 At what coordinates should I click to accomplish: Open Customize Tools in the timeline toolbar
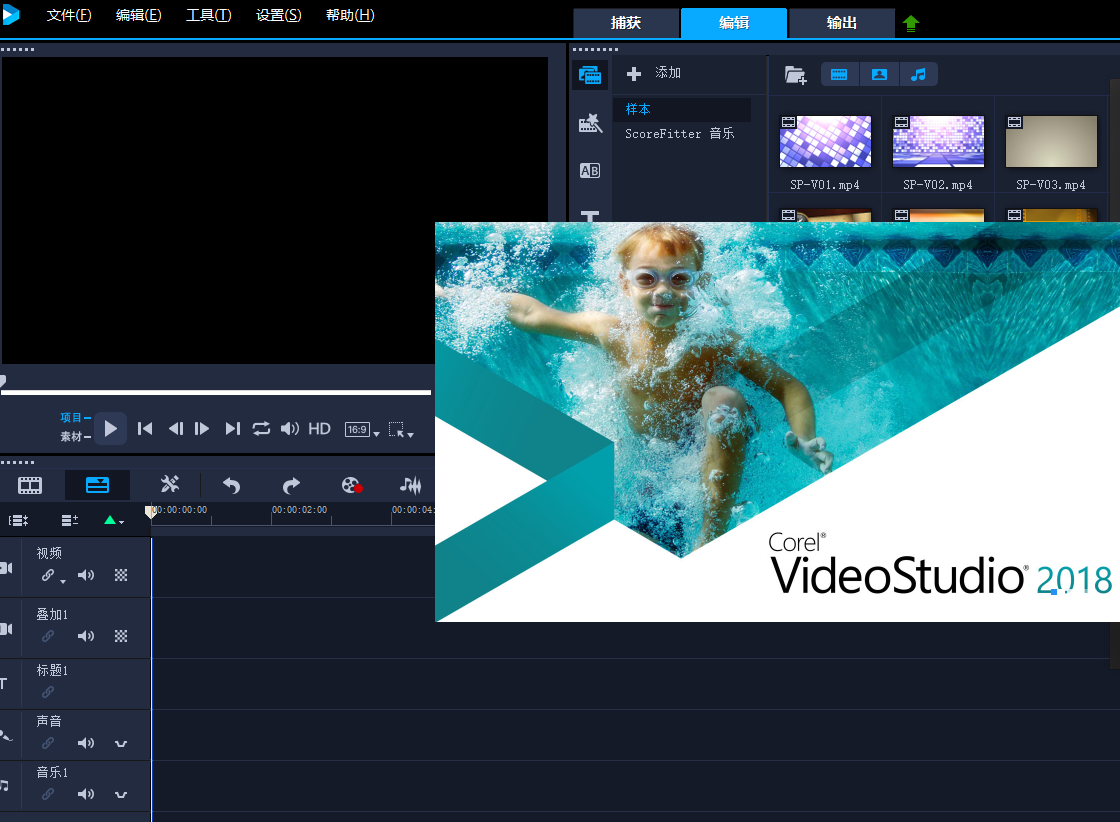pyautogui.click(x=170, y=485)
